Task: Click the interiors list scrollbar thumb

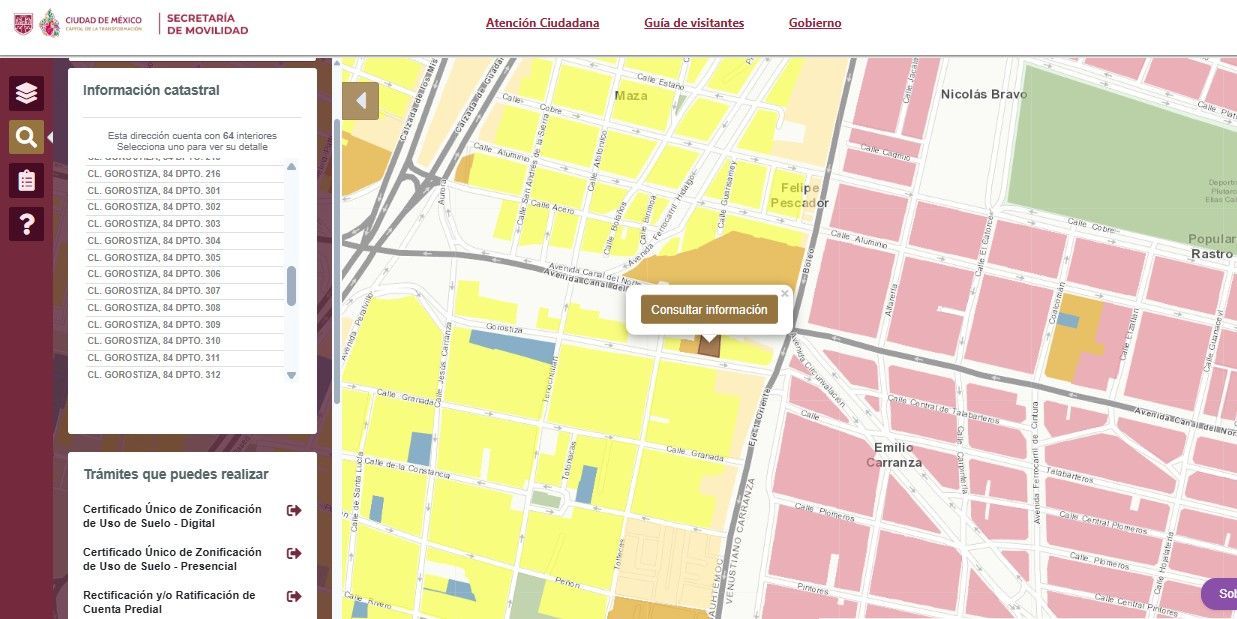Action: pyautogui.click(x=291, y=285)
